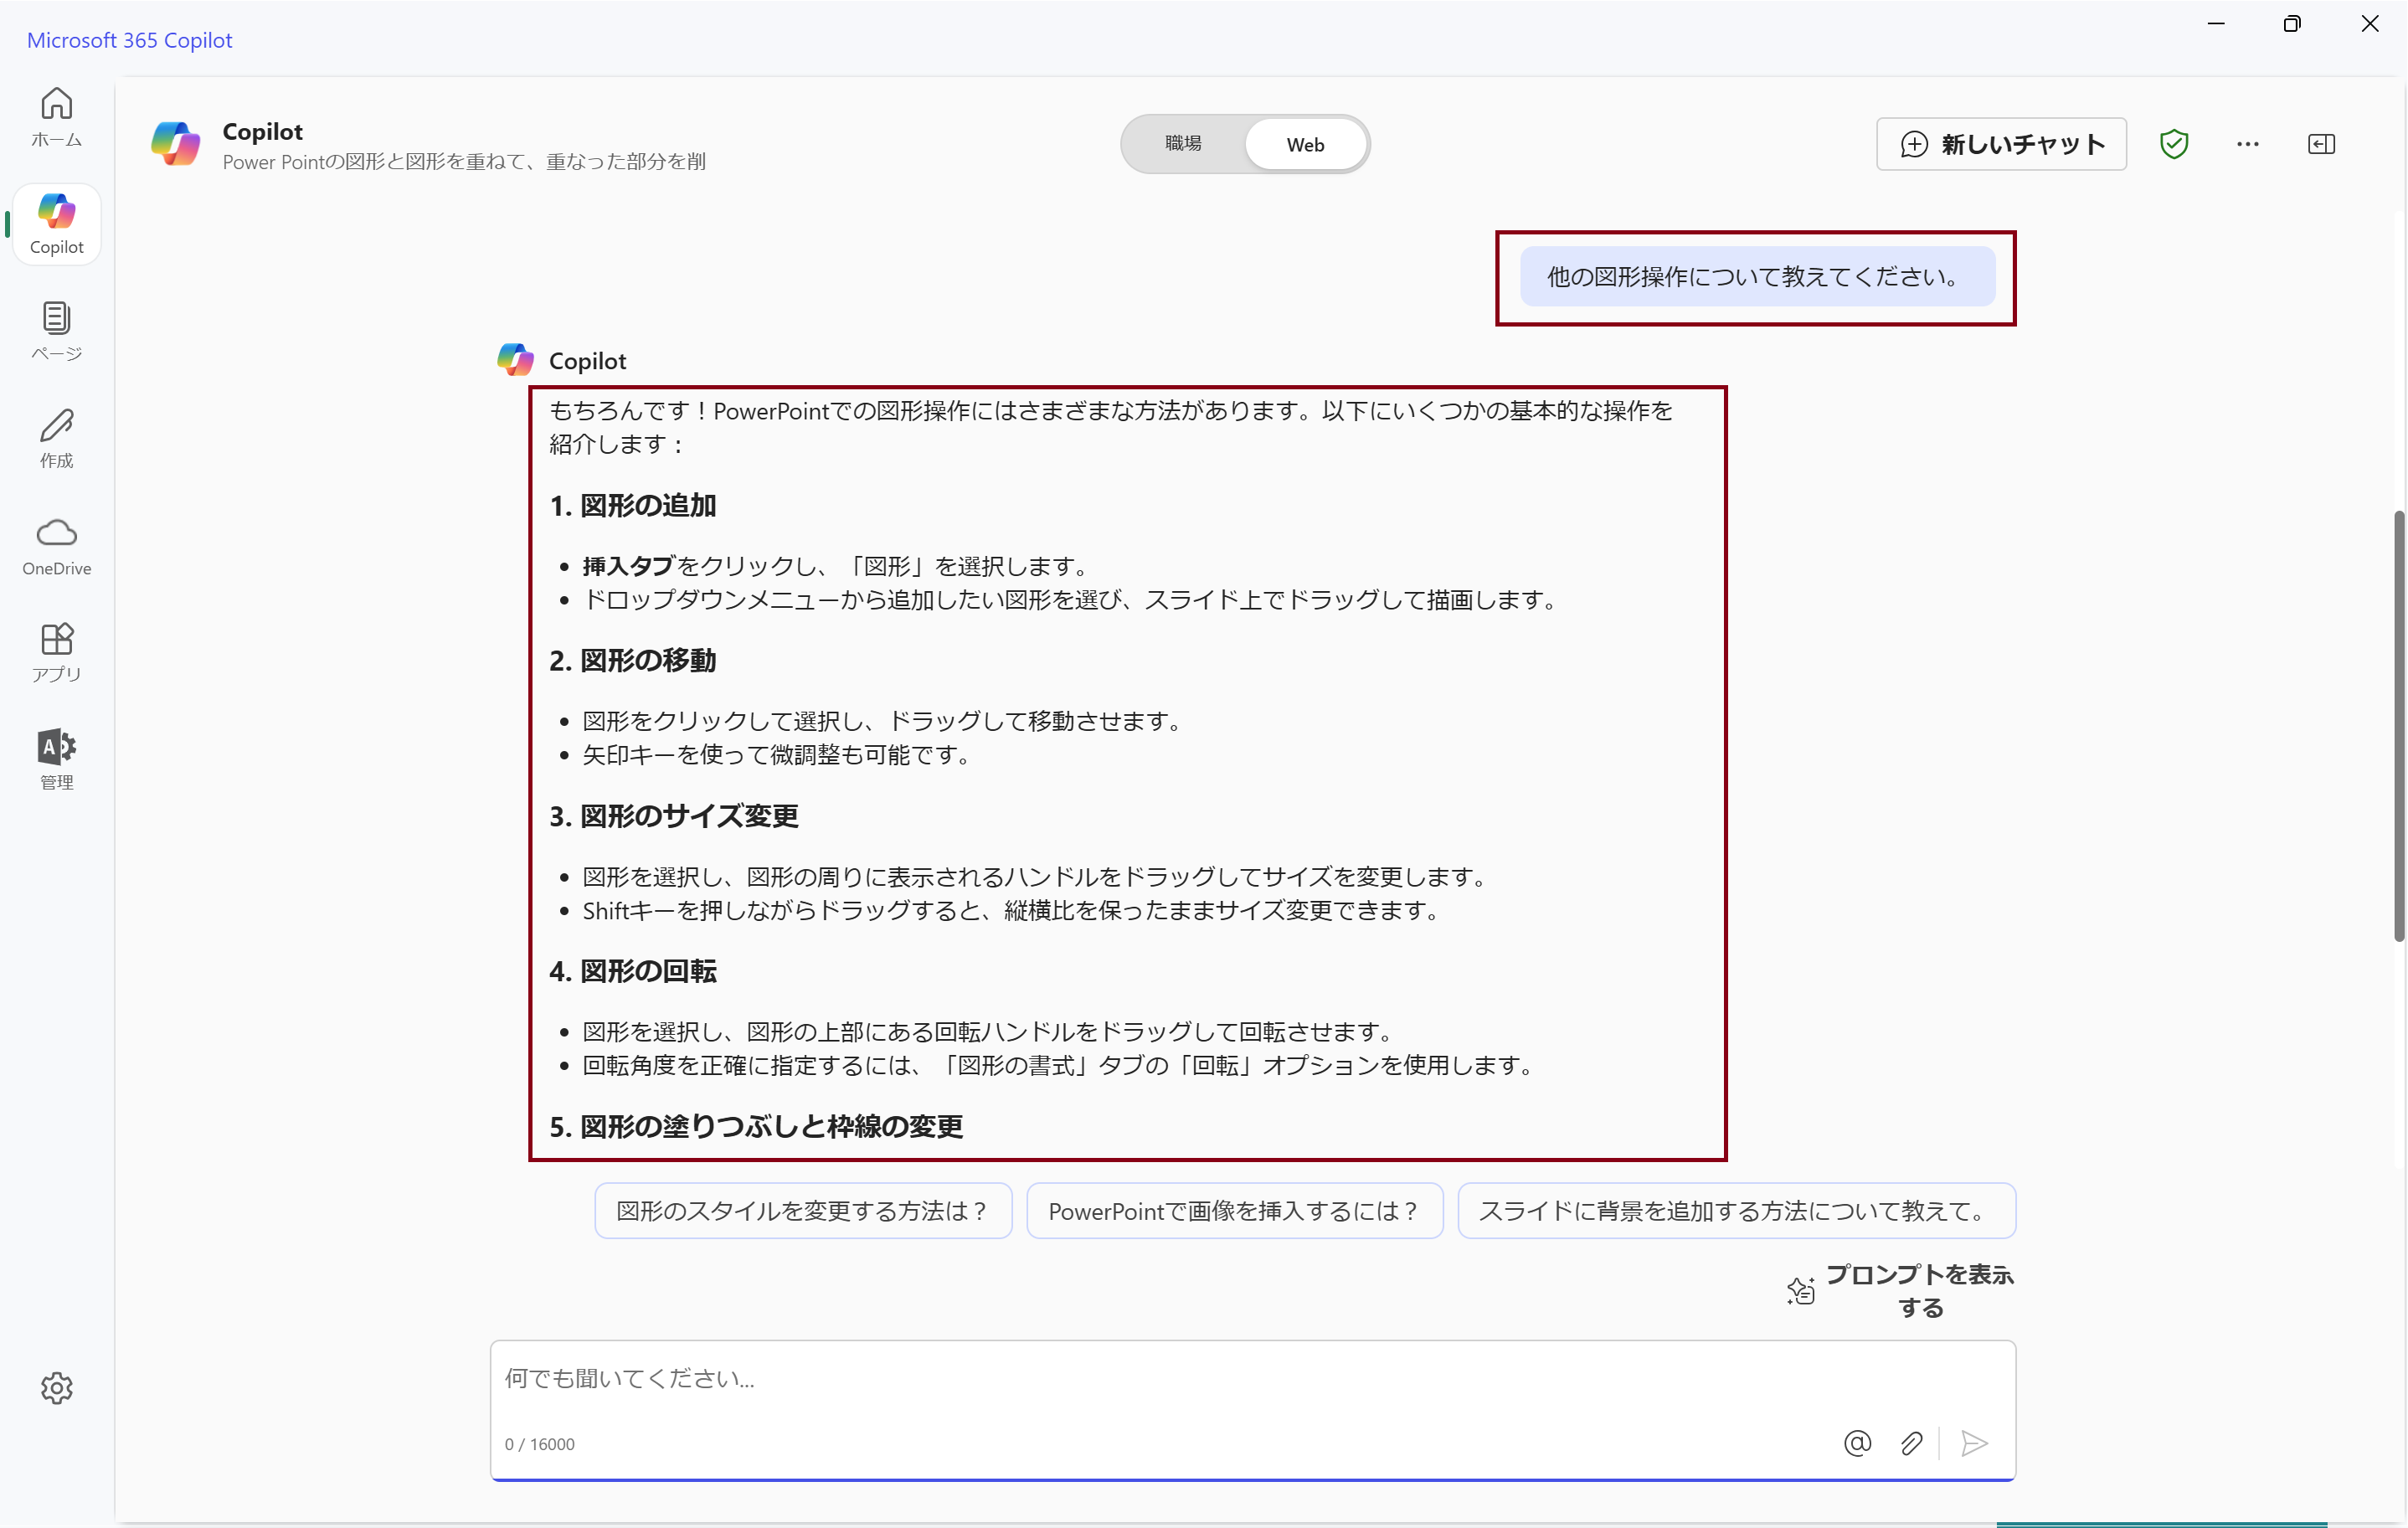Click the green shield protection icon
The height and width of the screenshot is (1528, 2408).
pos(2174,144)
